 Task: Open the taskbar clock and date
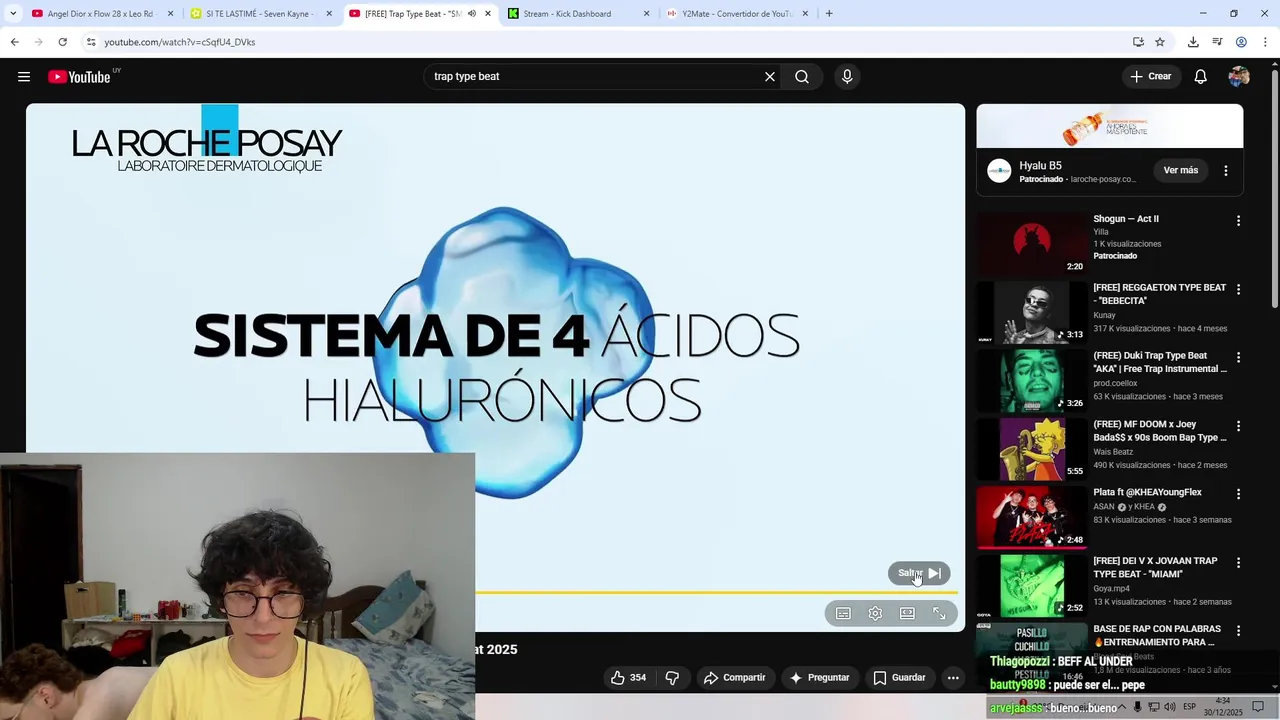point(1223,707)
